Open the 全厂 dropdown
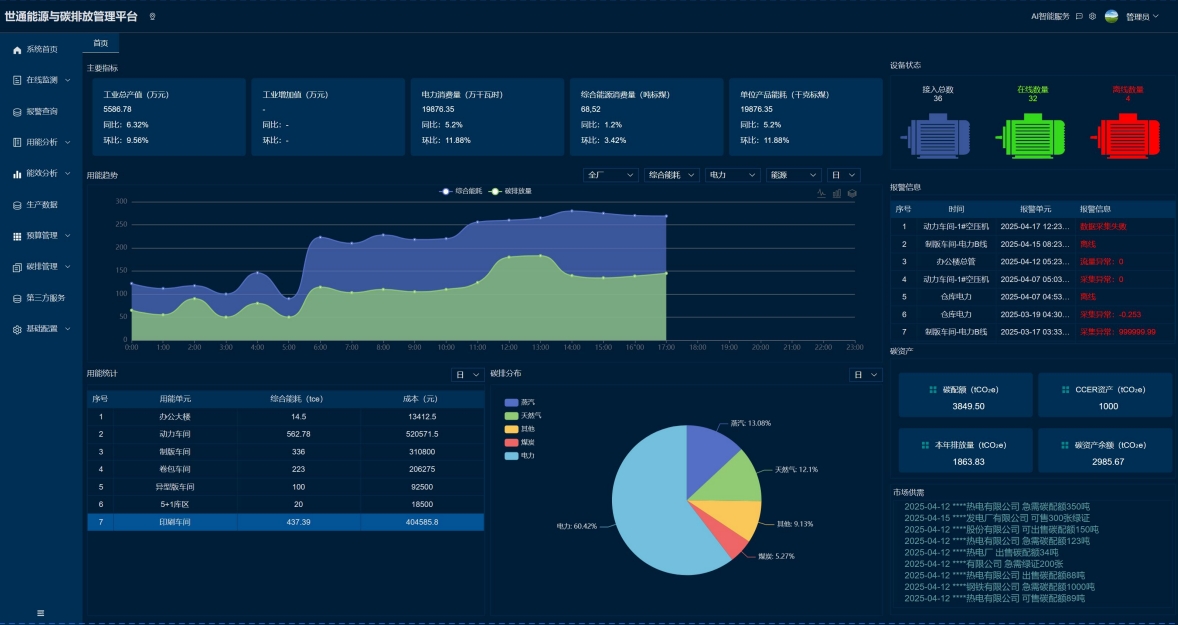Image resolution: width=1178 pixels, height=625 pixels. pyautogui.click(x=611, y=175)
